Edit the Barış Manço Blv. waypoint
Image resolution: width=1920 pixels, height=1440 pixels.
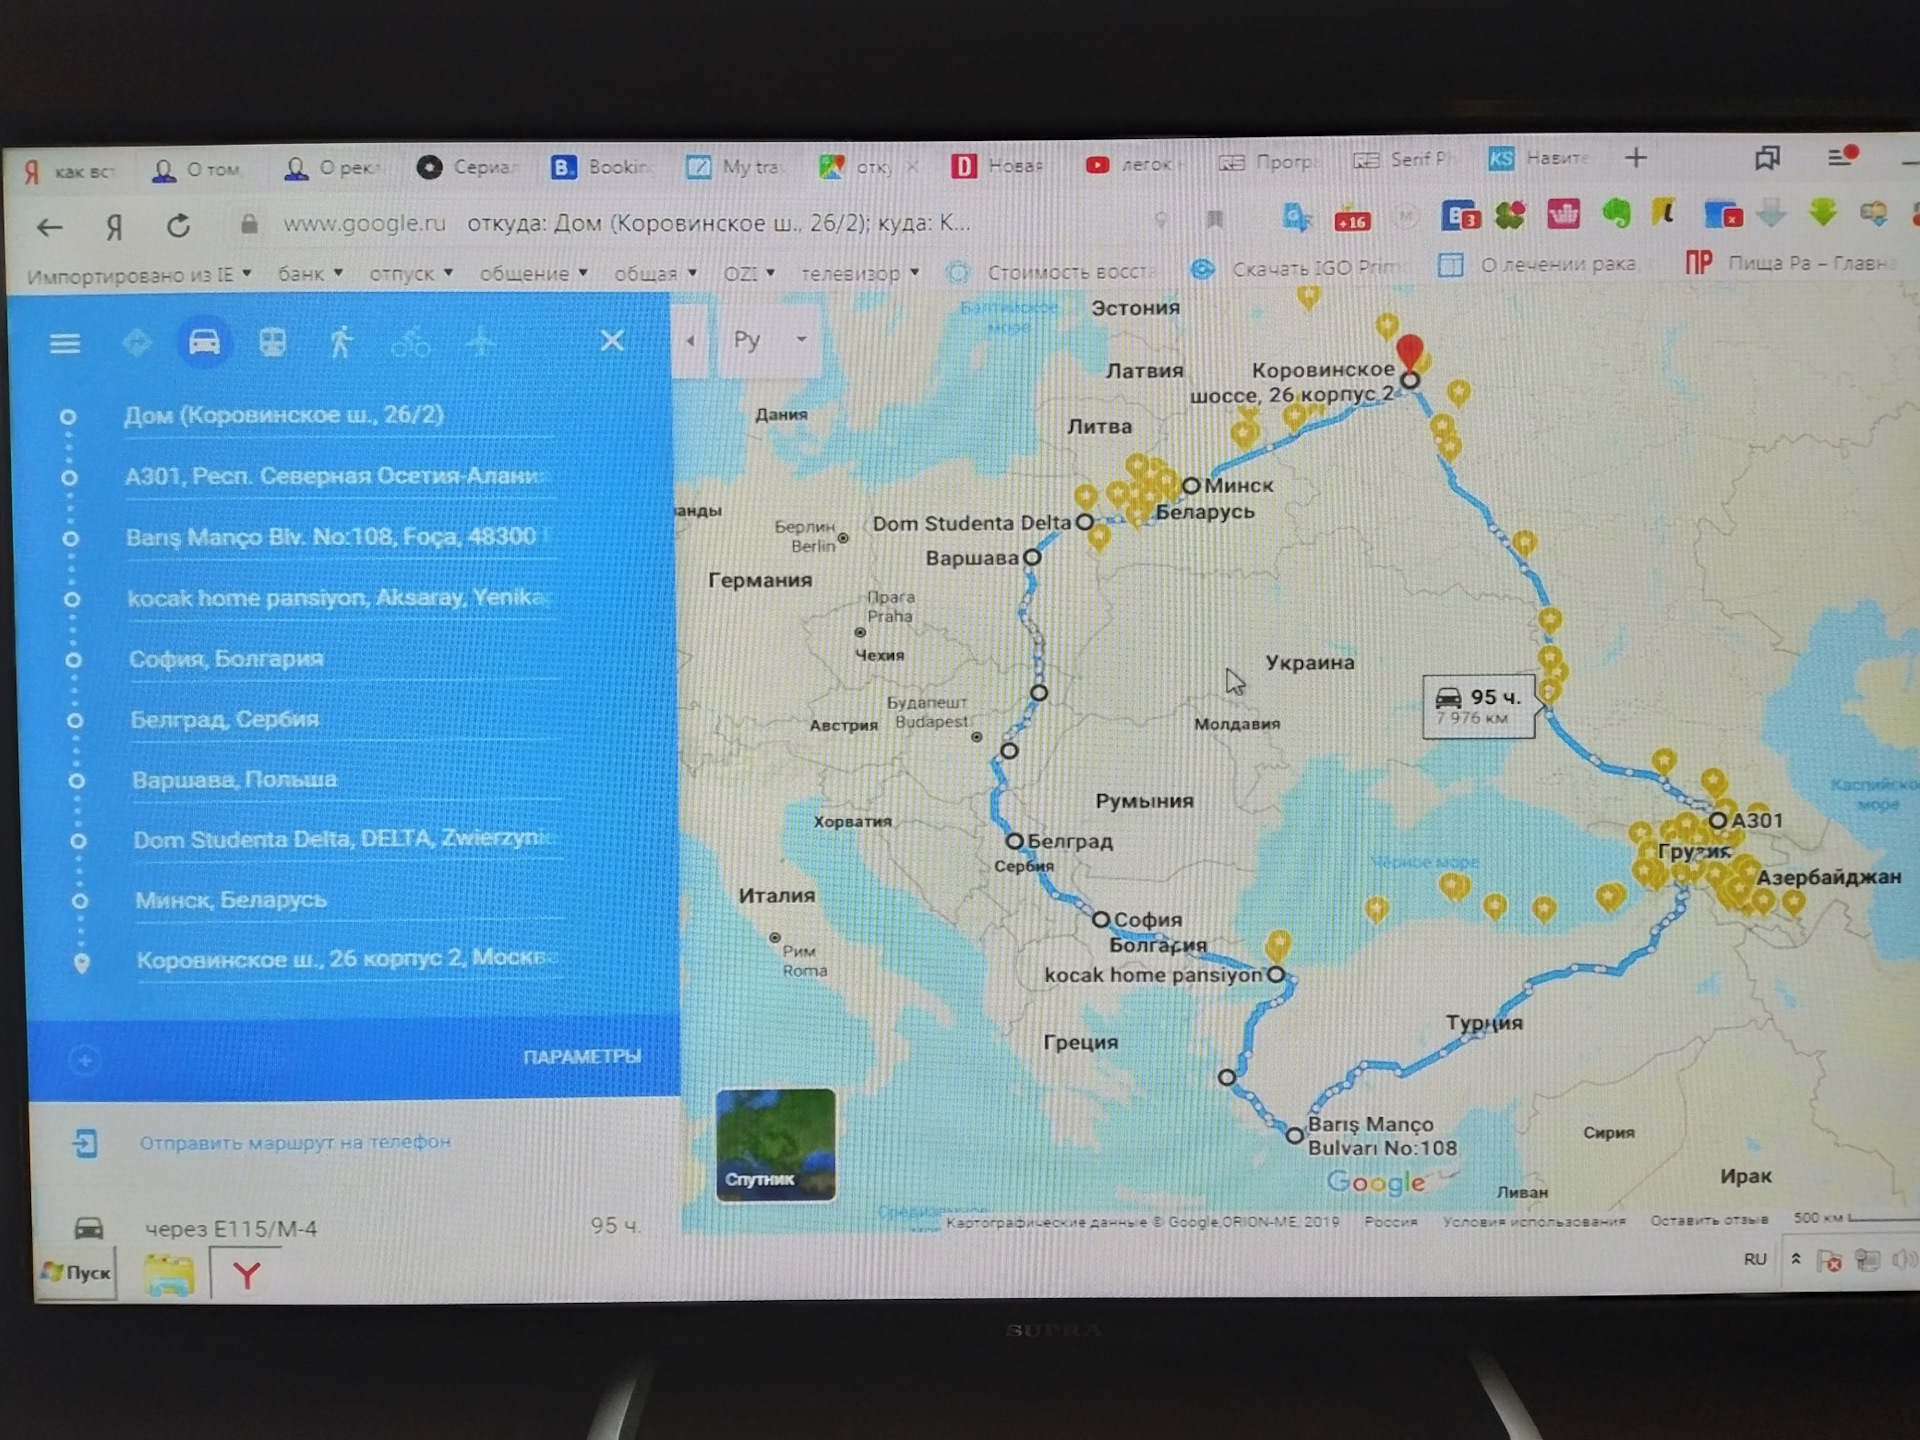(x=340, y=538)
